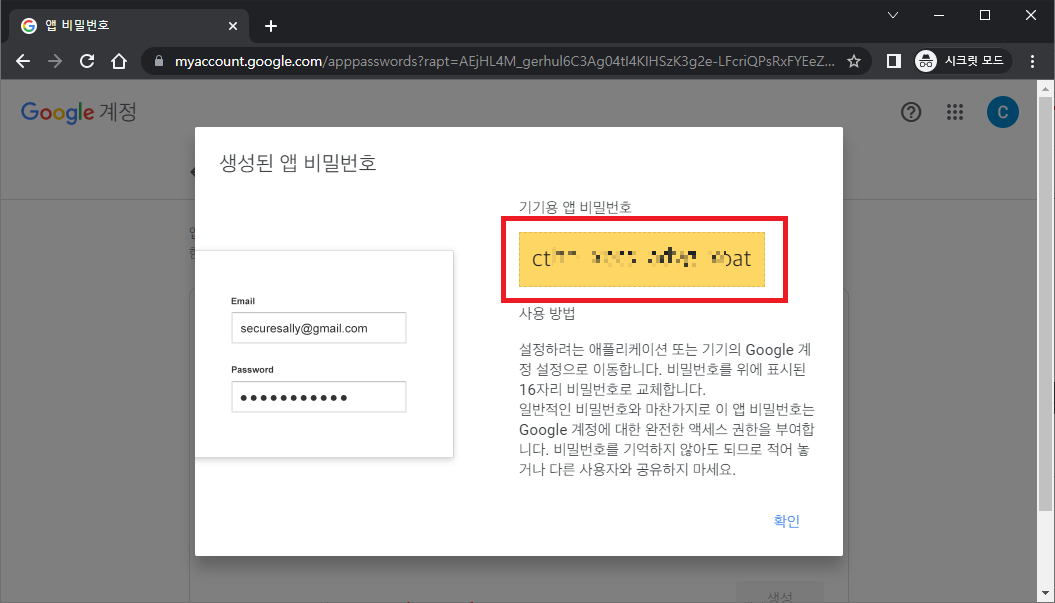Screen dimensions: 1055x603
Task: Open the Google help question mark
Action: [x=911, y=112]
